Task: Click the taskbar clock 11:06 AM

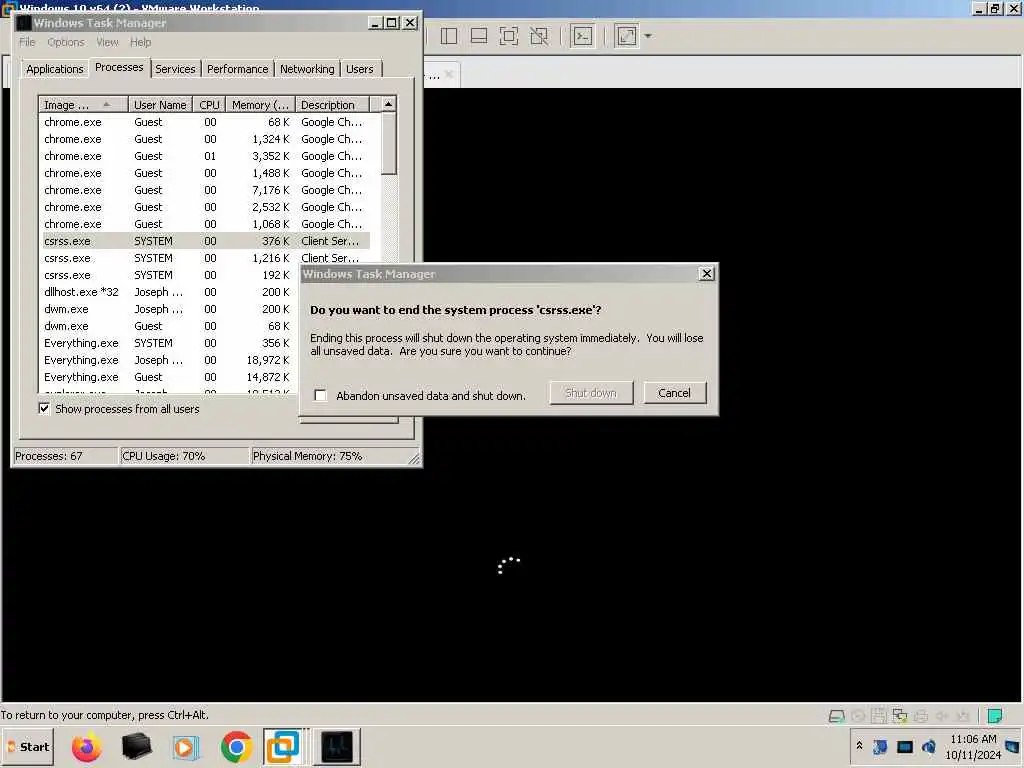Action: 973,739
